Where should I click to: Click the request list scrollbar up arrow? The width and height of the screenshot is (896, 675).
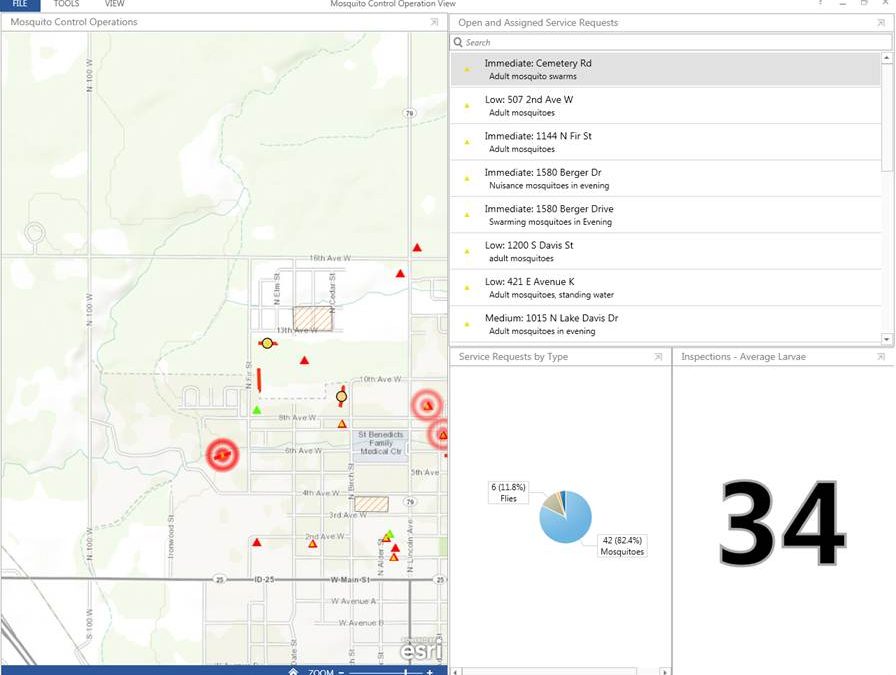[x=886, y=58]
